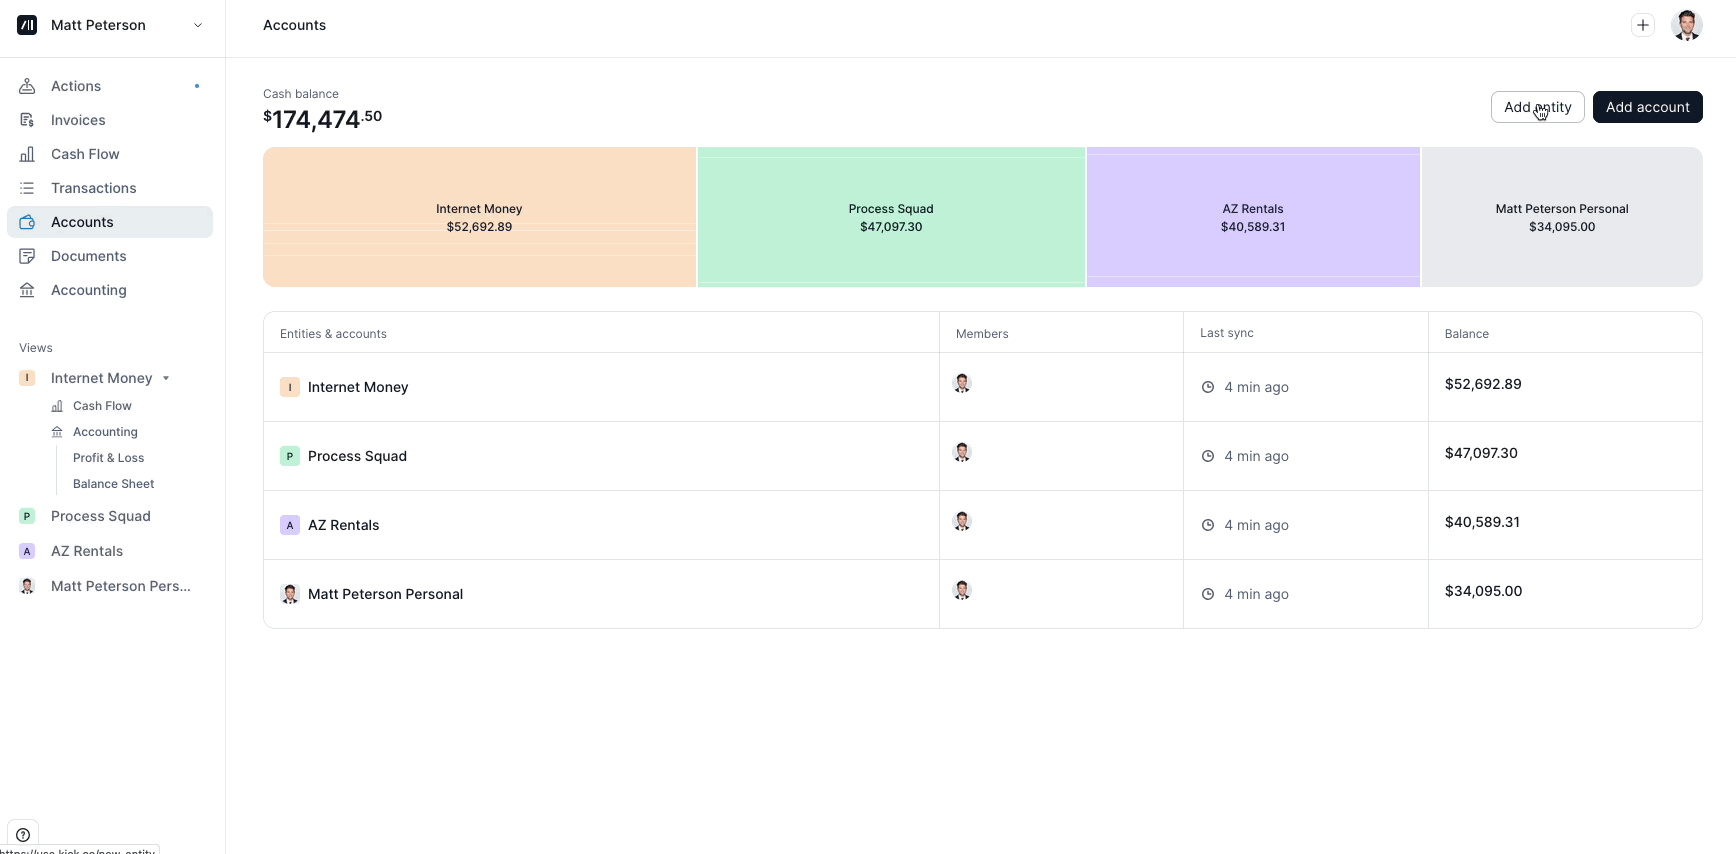This screenshot has height=854, width=1736.
Task: Click the Add entity button
Action: coord(1537,107)
